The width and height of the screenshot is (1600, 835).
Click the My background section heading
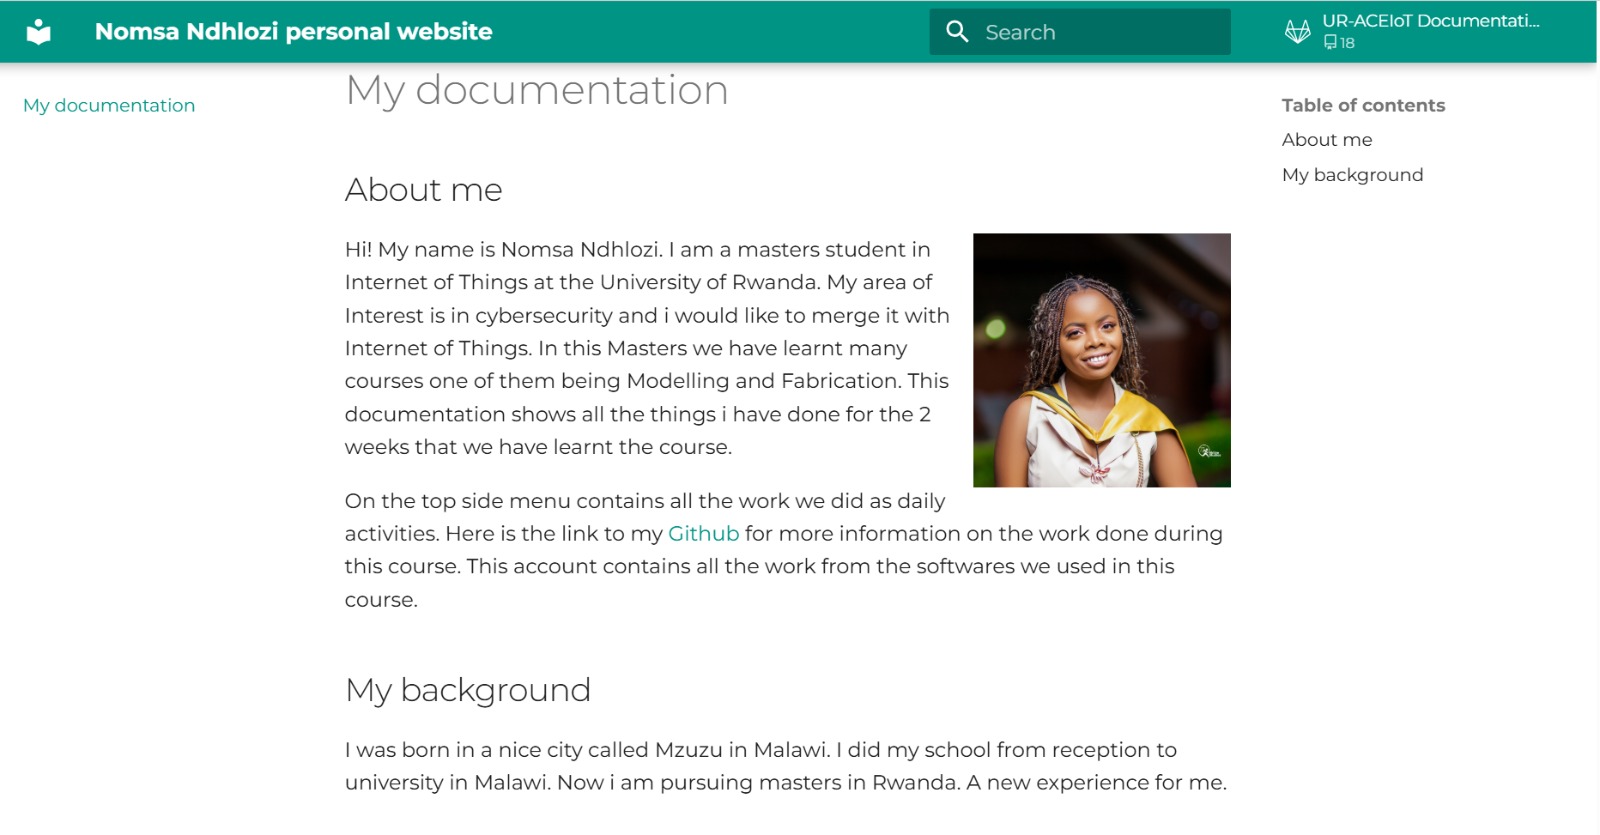467,690
